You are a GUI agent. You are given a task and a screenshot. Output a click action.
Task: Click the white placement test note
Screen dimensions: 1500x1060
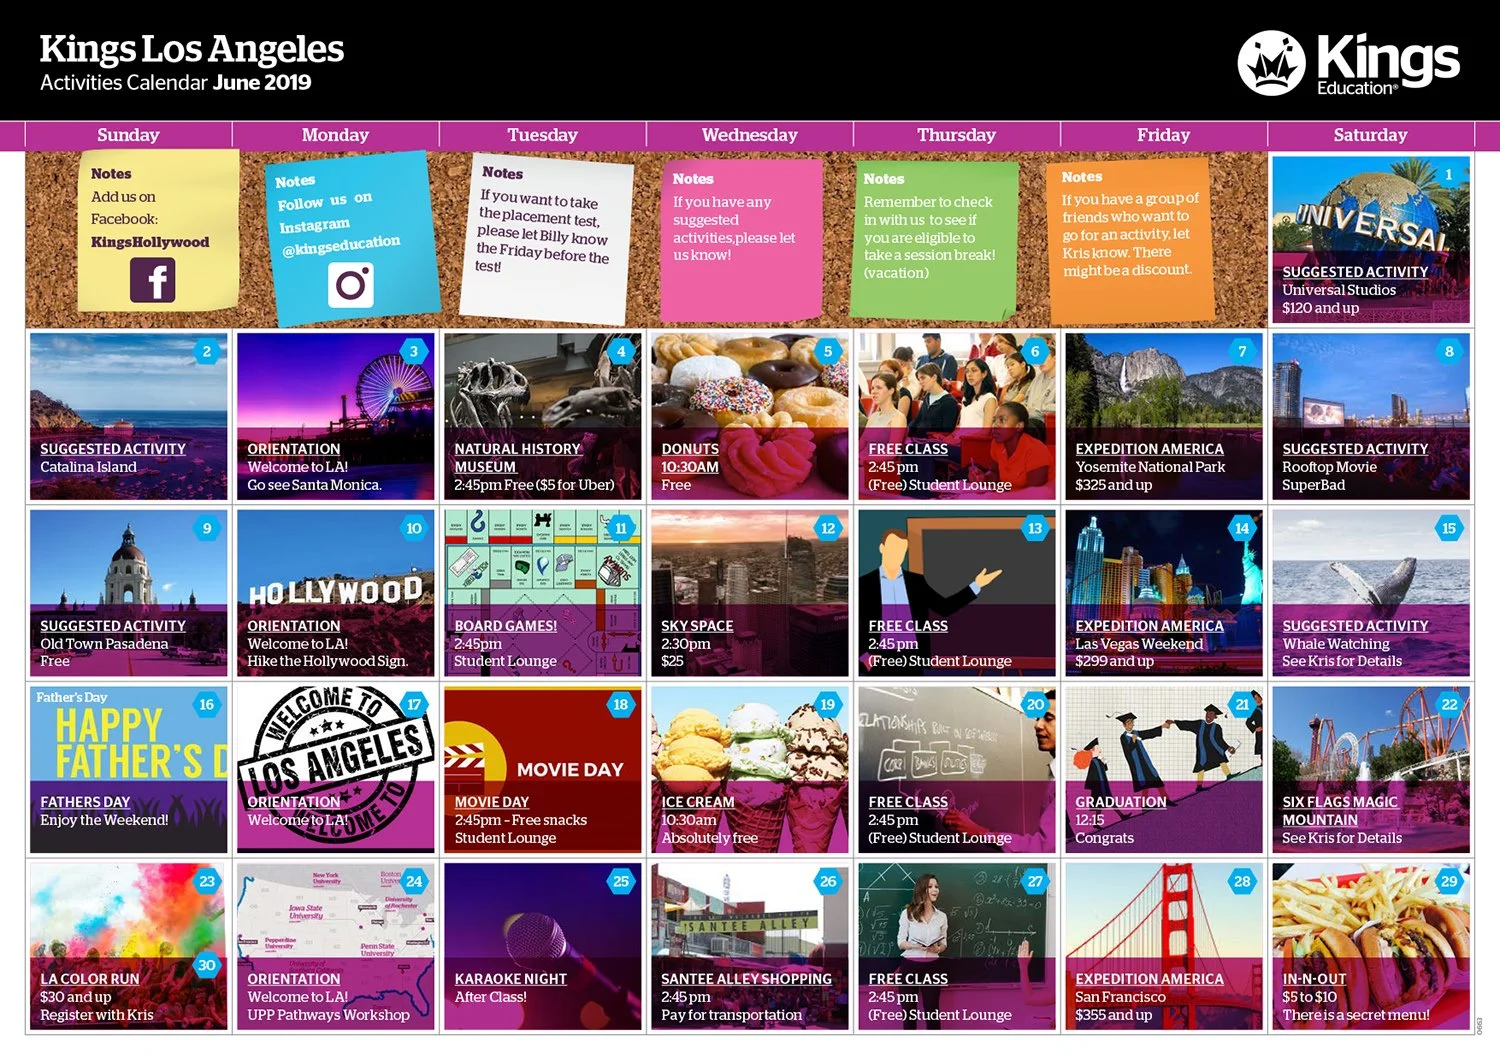tap(546, 238)
